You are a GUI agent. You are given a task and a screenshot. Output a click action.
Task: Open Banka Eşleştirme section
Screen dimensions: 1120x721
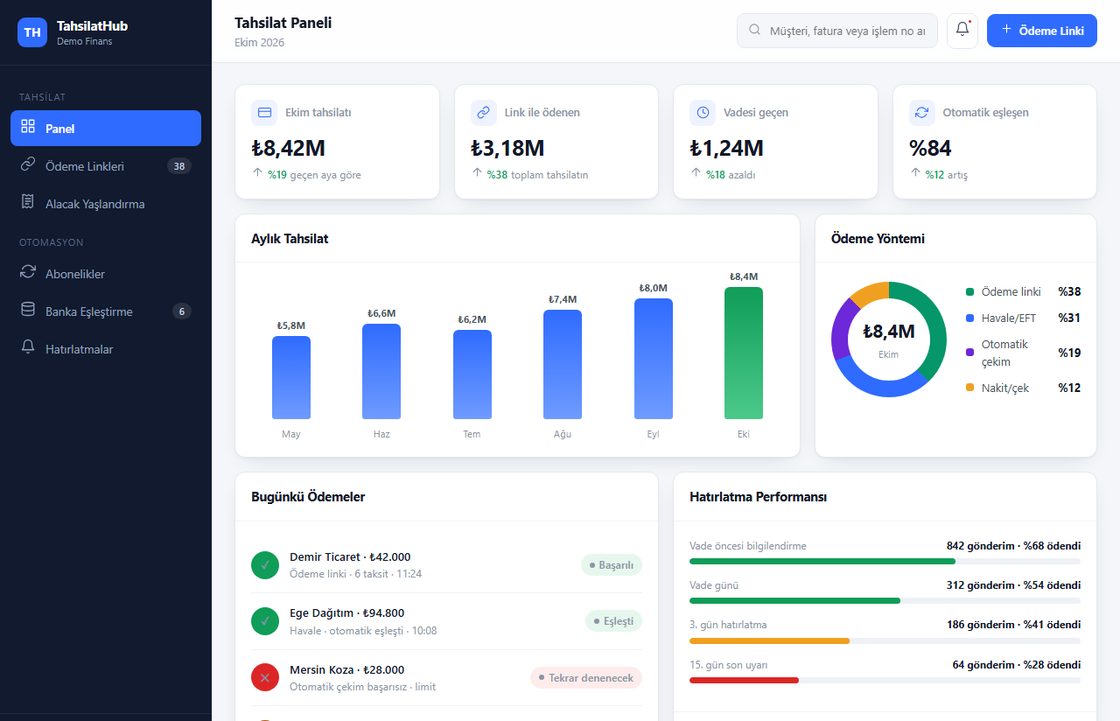point(106,312)
